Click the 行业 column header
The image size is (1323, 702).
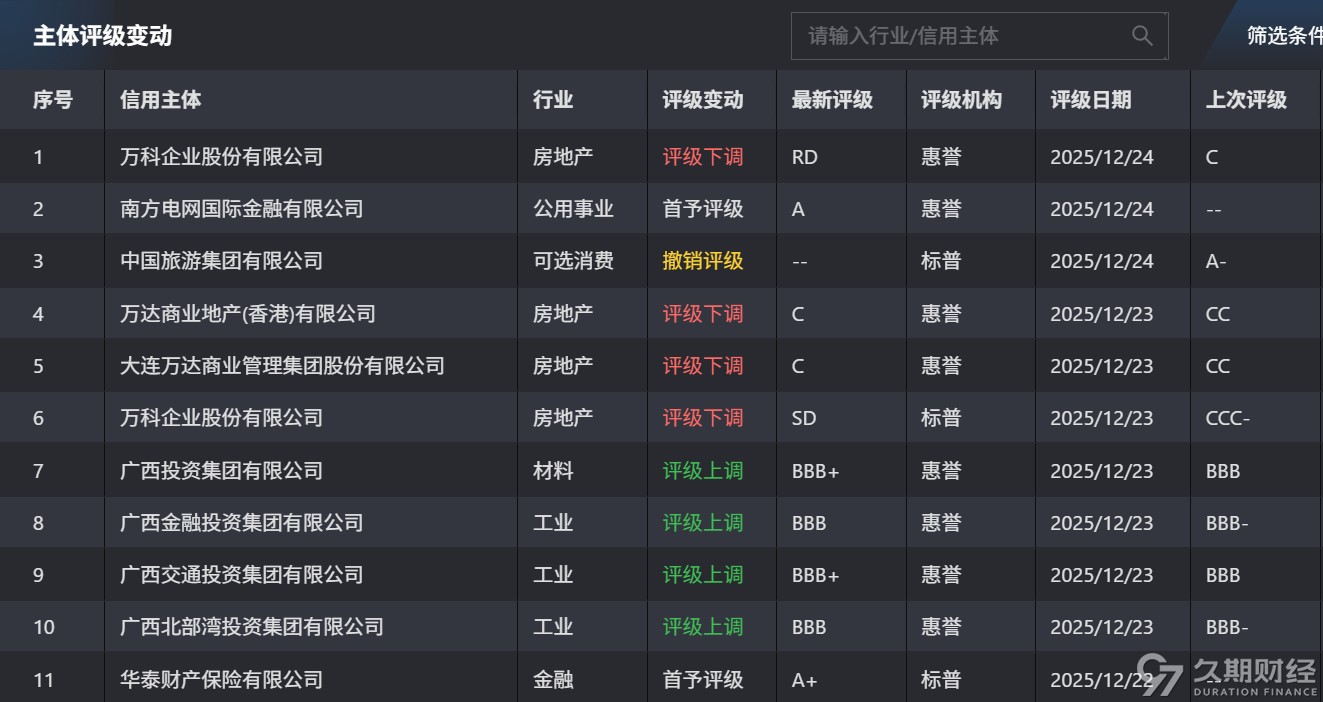click(x=553, y=100)
